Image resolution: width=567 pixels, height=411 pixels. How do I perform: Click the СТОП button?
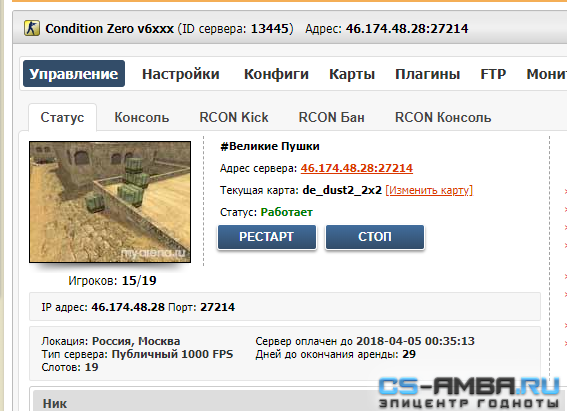375,237
